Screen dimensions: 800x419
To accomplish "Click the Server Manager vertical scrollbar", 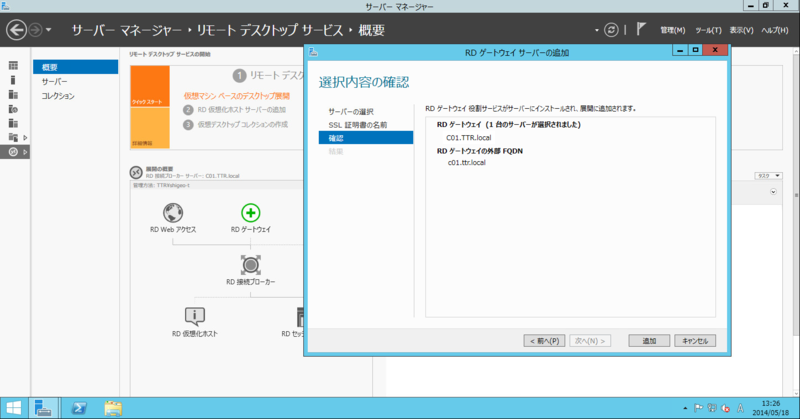I will point(796,195).
